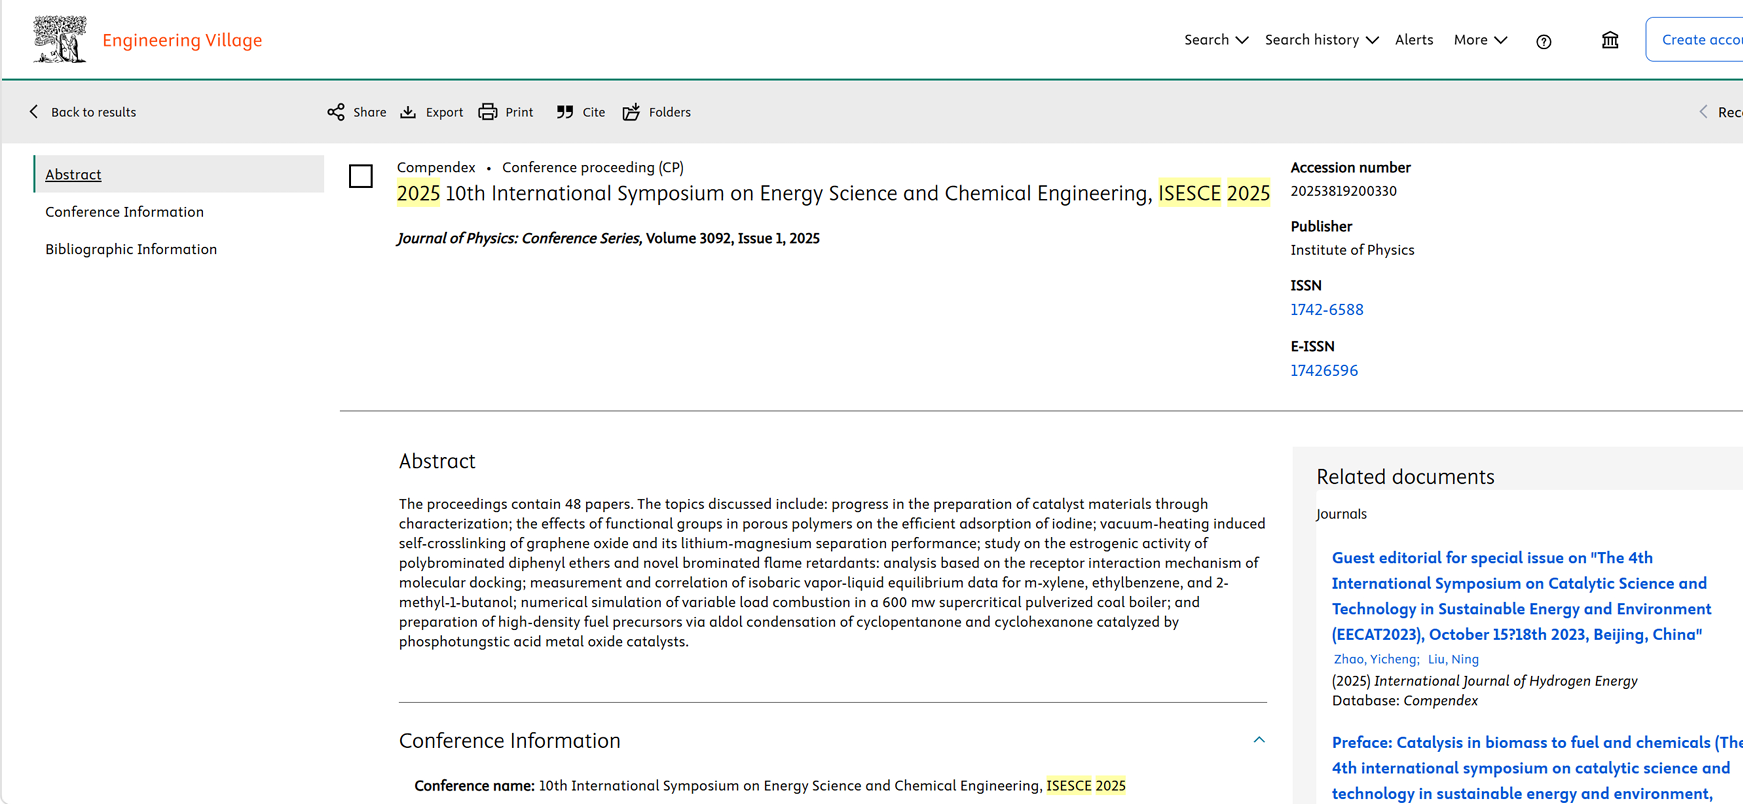The image size is (1743, 804).
Task: Open the Preface: Catalysis in biomass document
Action: [x=1537, y=768]
